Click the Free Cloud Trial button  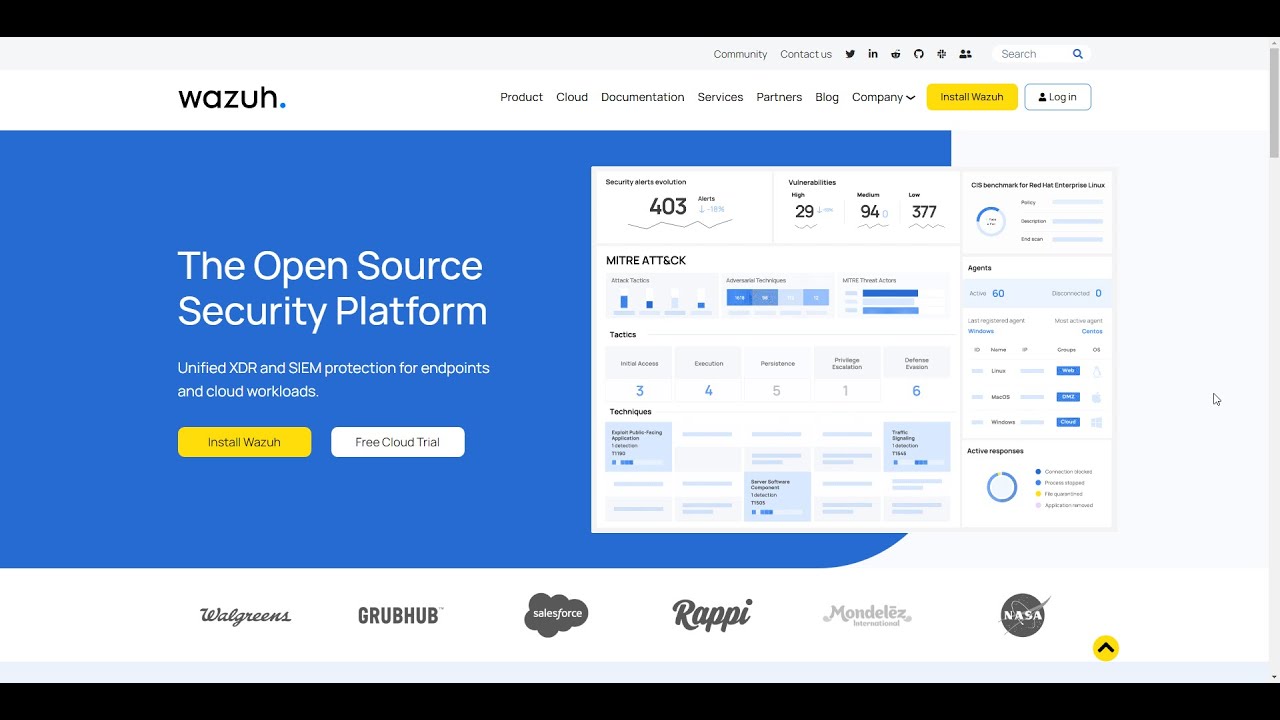(398, 442)
